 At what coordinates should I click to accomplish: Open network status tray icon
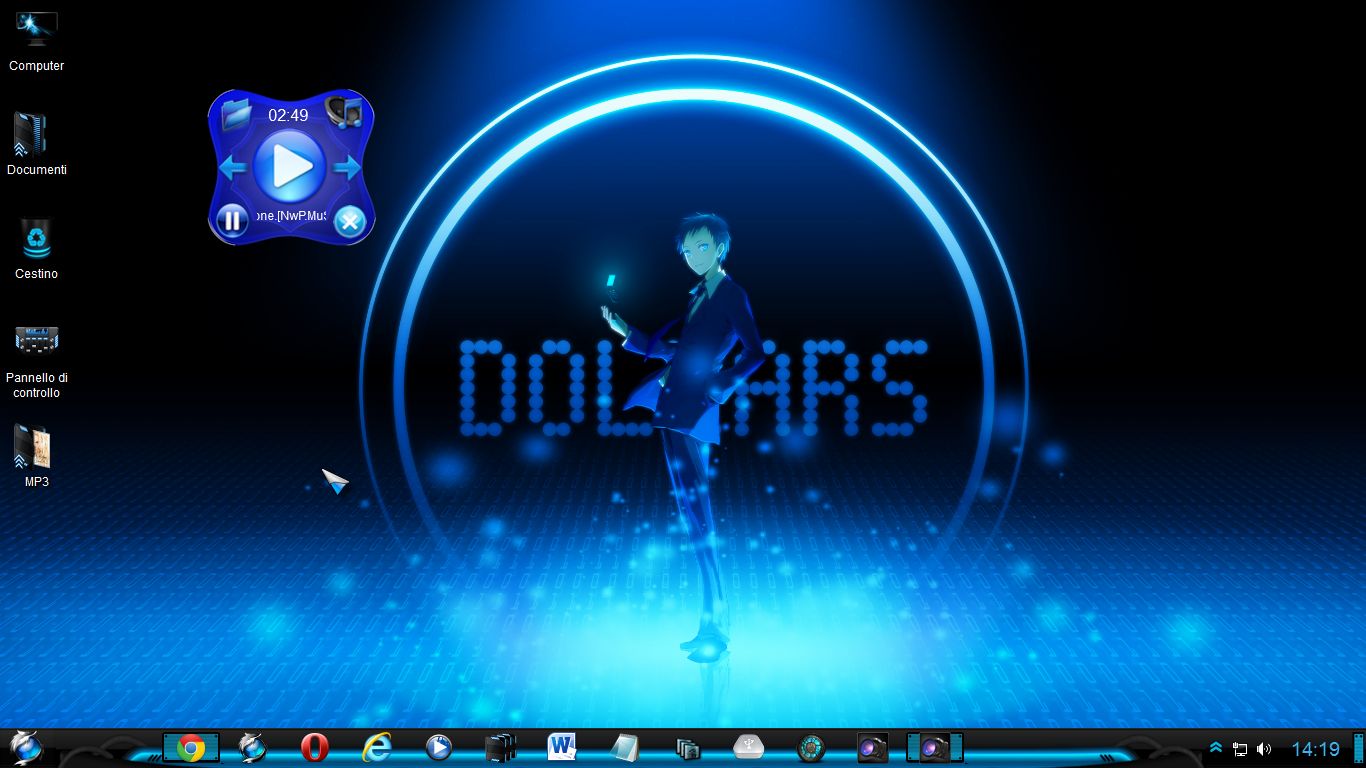point(1240,748)
